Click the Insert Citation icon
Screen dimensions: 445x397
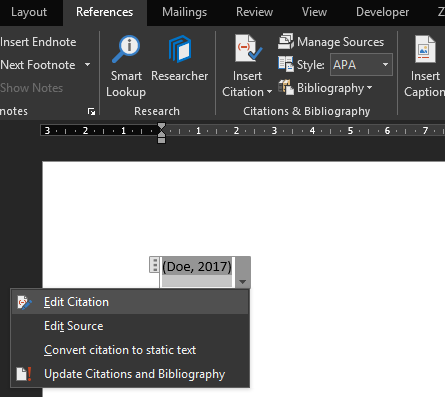248,49
